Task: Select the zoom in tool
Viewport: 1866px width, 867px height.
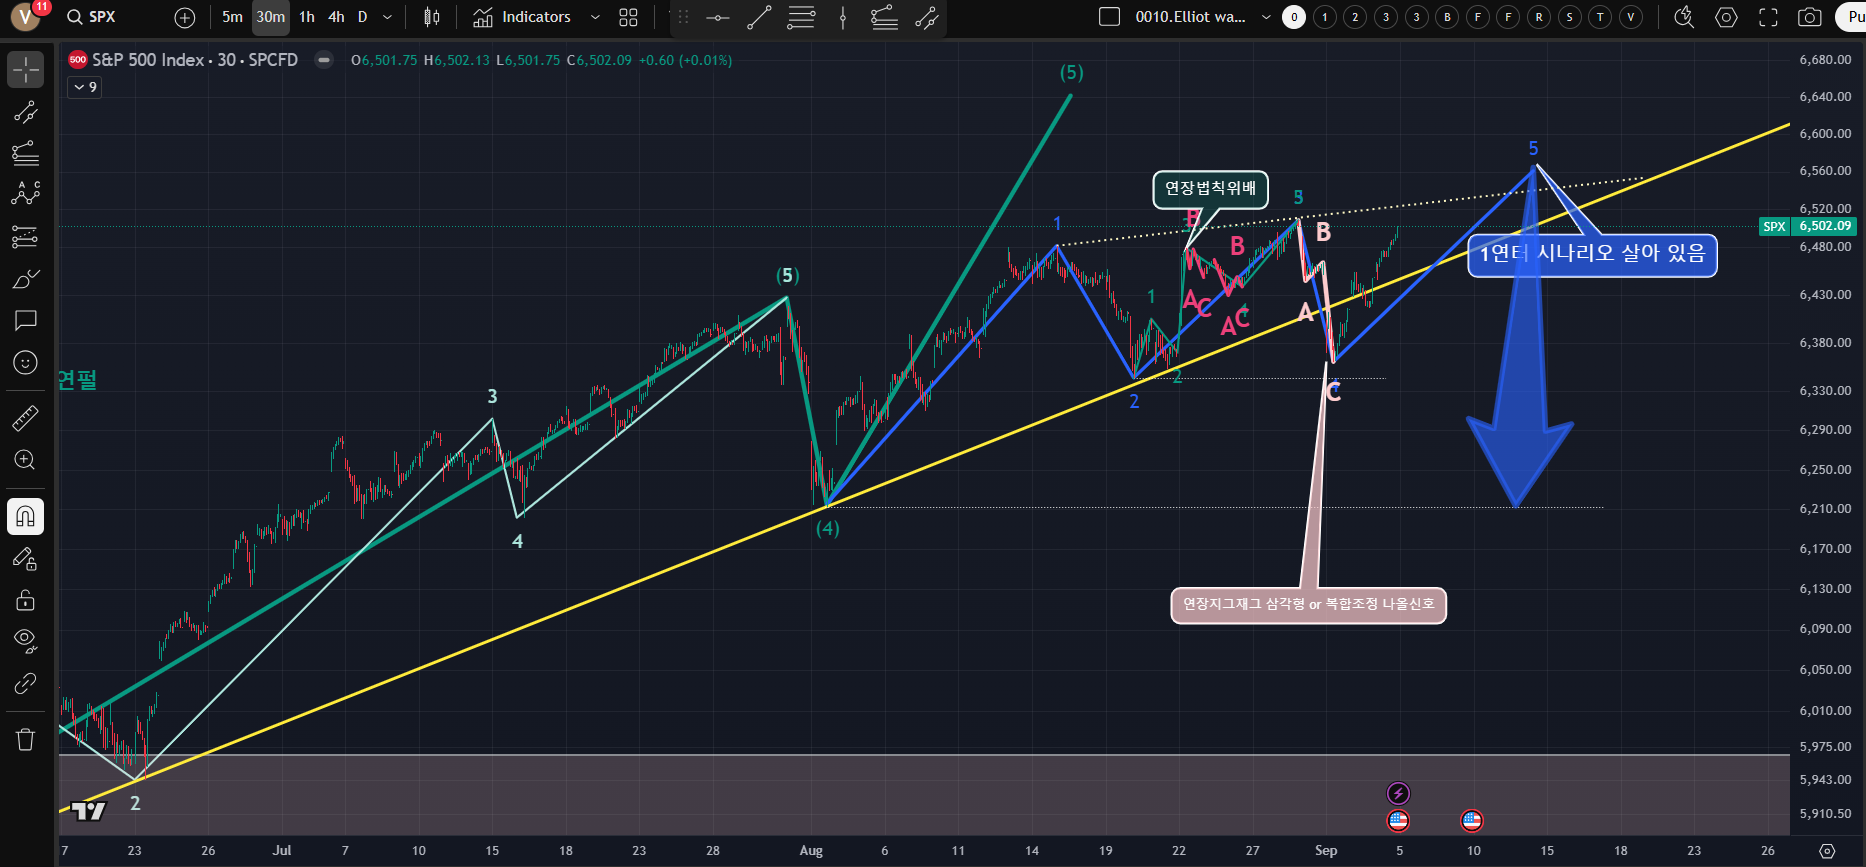Action: (x=25, y=460)
